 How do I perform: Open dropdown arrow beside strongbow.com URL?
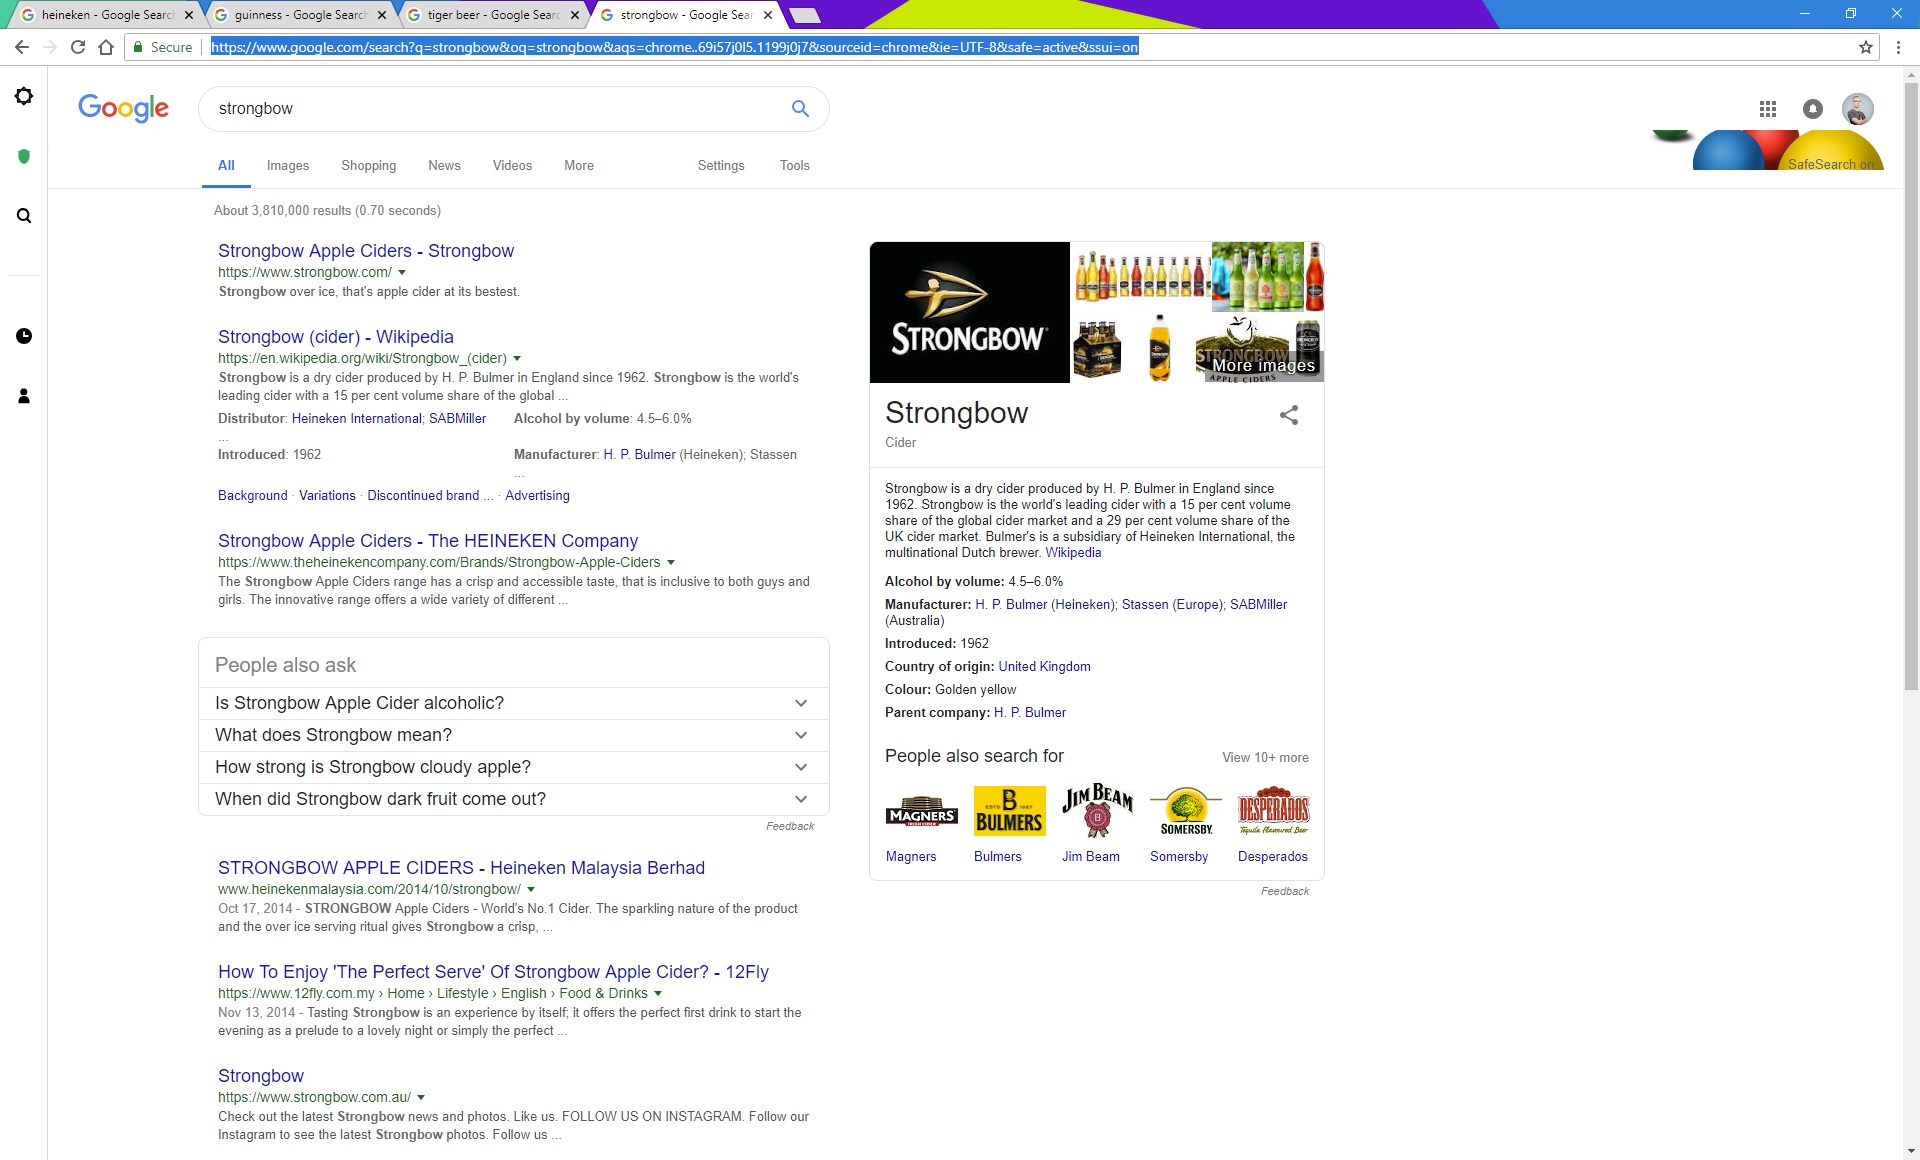click(402, 272)
